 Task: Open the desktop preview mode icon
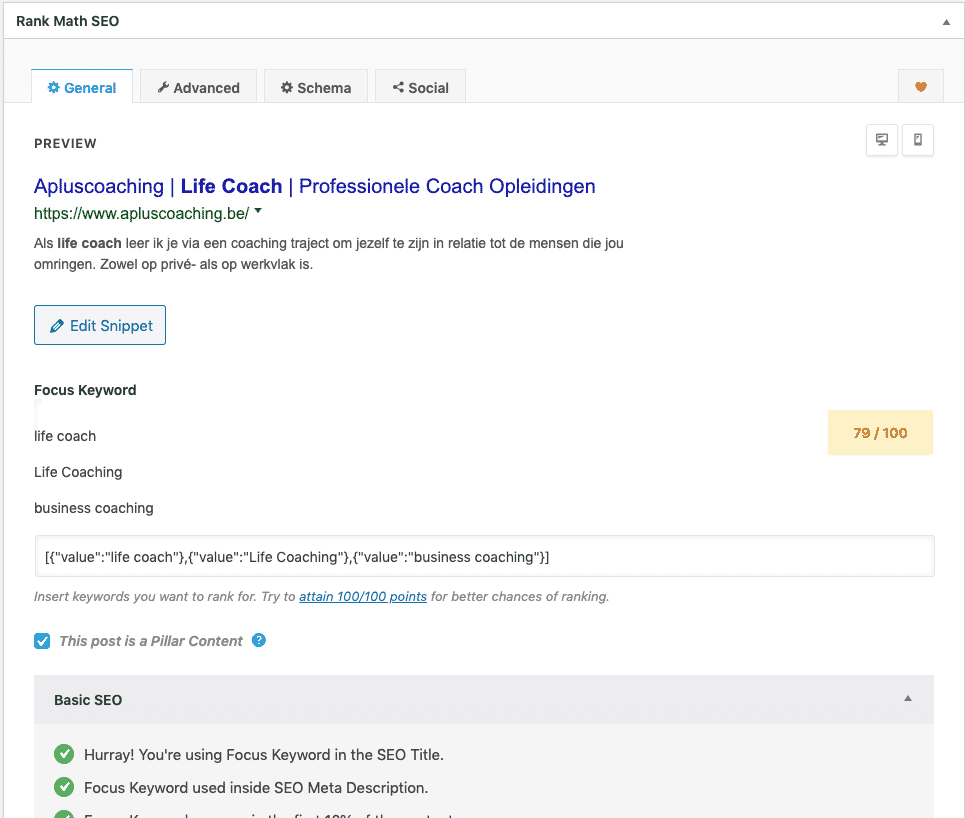click(x=881, y=140)
